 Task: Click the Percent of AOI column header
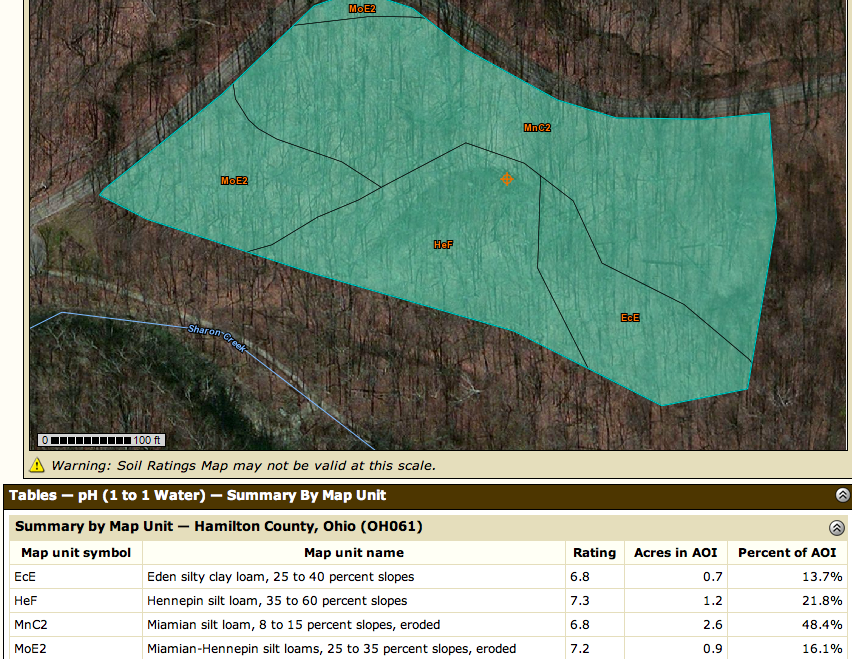tap(787, 553)
